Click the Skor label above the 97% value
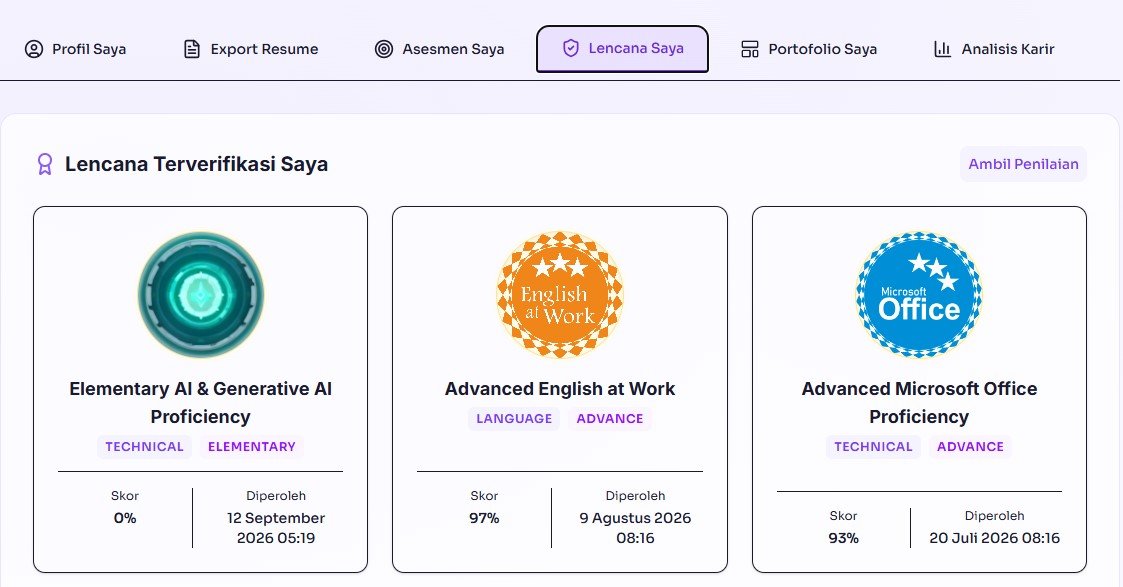 [x=484, y=495]
